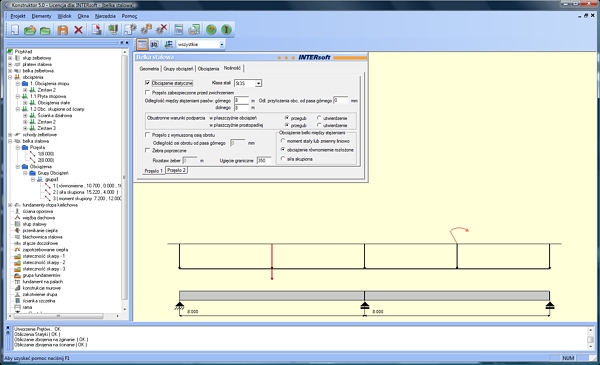Viewport: 600px width, 365px height.
Task: Click the Ugięcie graniczne input field
Action: pyautogui.click(x=264, y=160)
